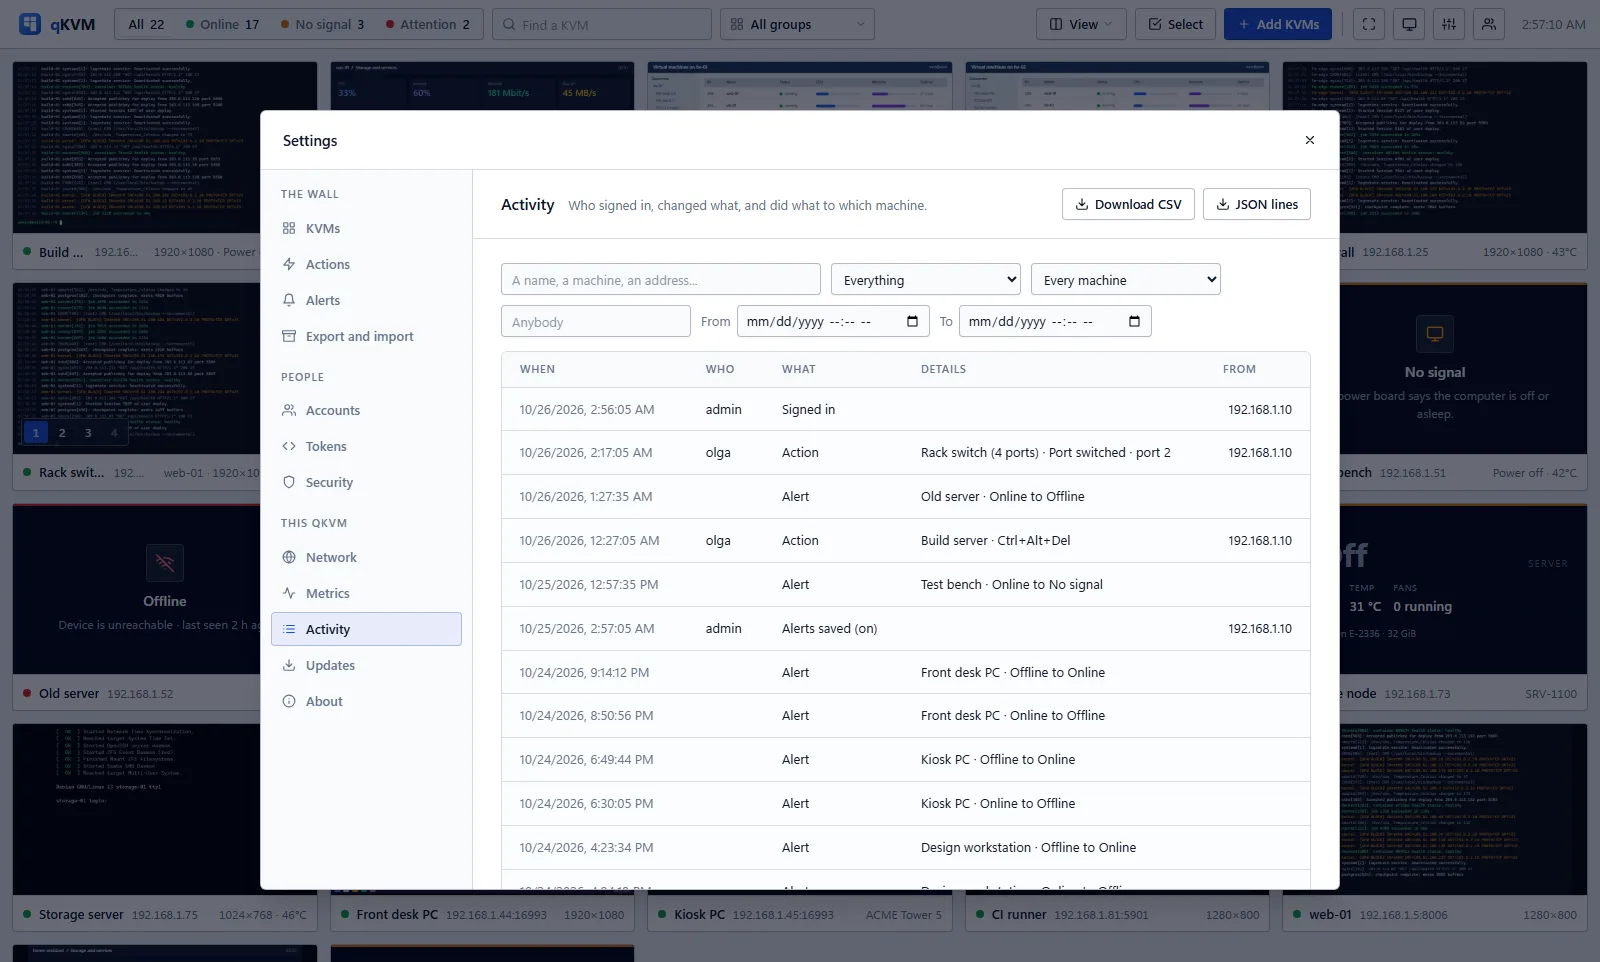
Task: Open Actions settings section
Action: (x=366, y=264)
